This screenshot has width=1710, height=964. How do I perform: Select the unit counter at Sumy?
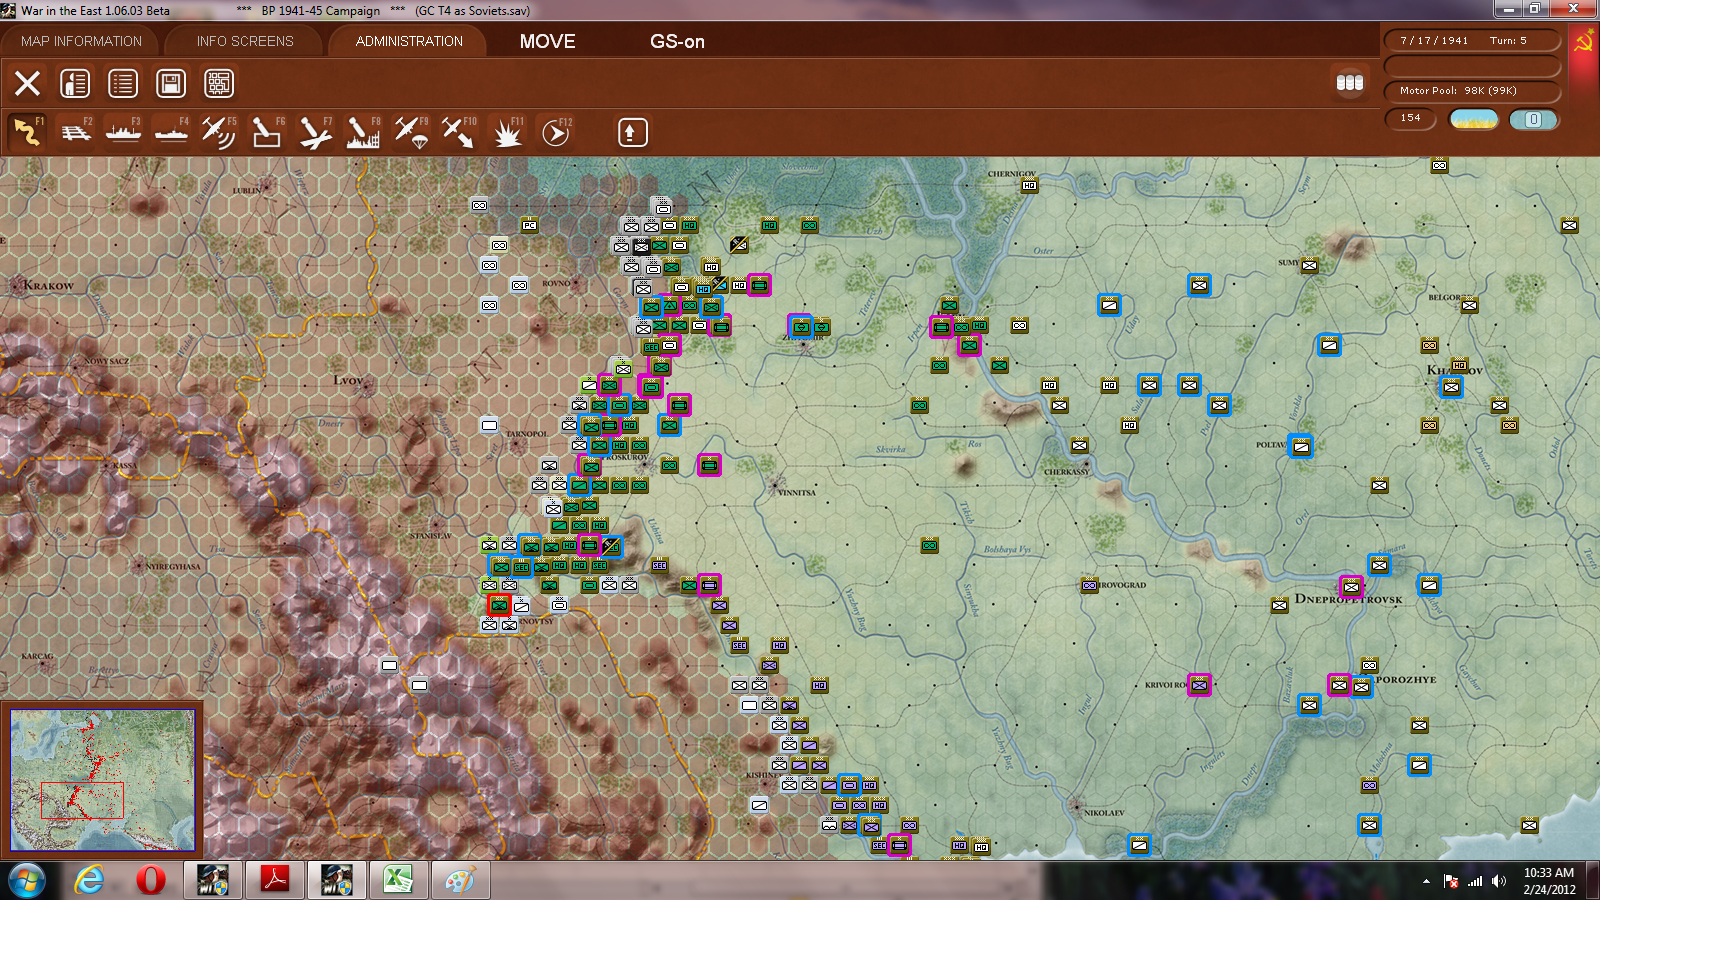tap(1309, 266)
